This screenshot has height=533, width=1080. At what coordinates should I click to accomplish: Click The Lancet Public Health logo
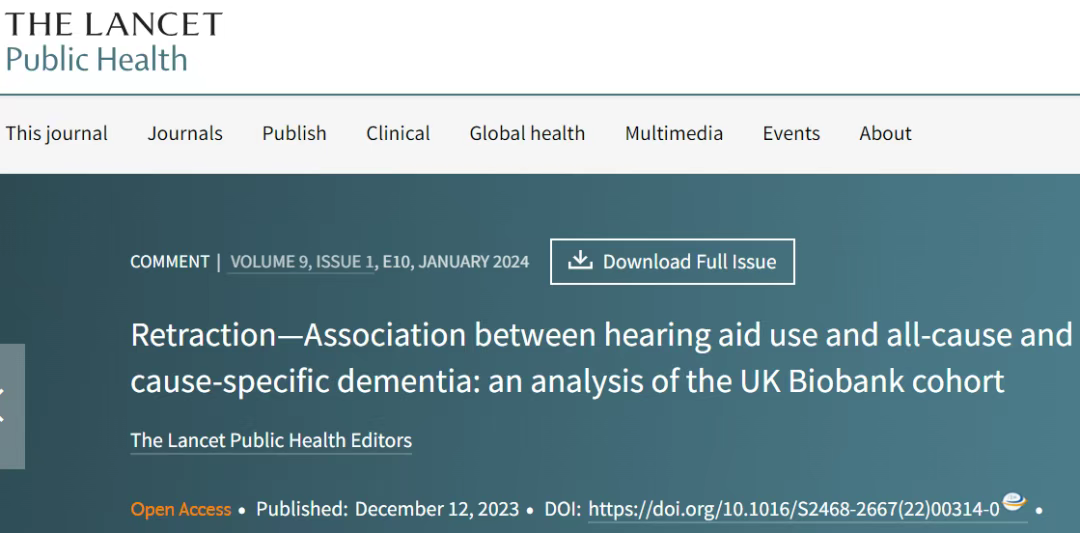tap(114, 42)
